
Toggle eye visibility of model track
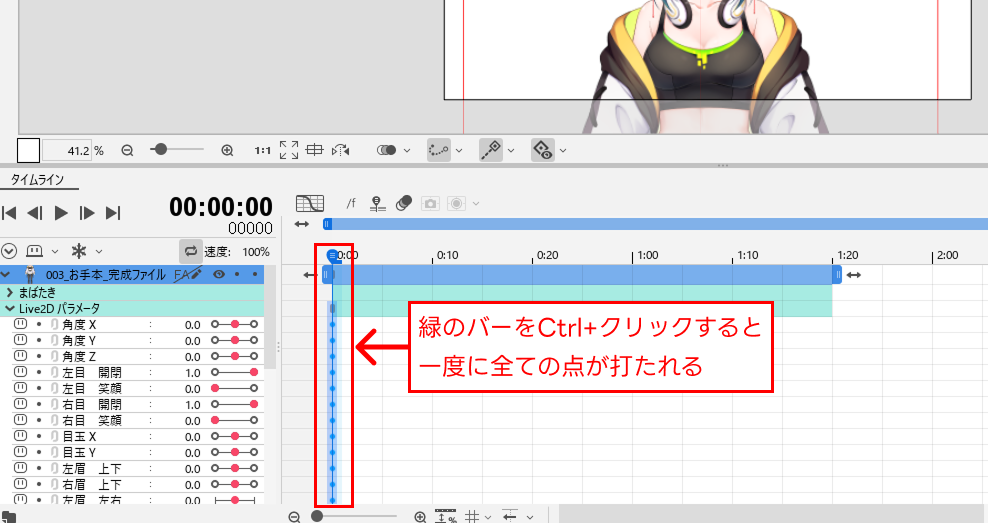pos(219,274)
